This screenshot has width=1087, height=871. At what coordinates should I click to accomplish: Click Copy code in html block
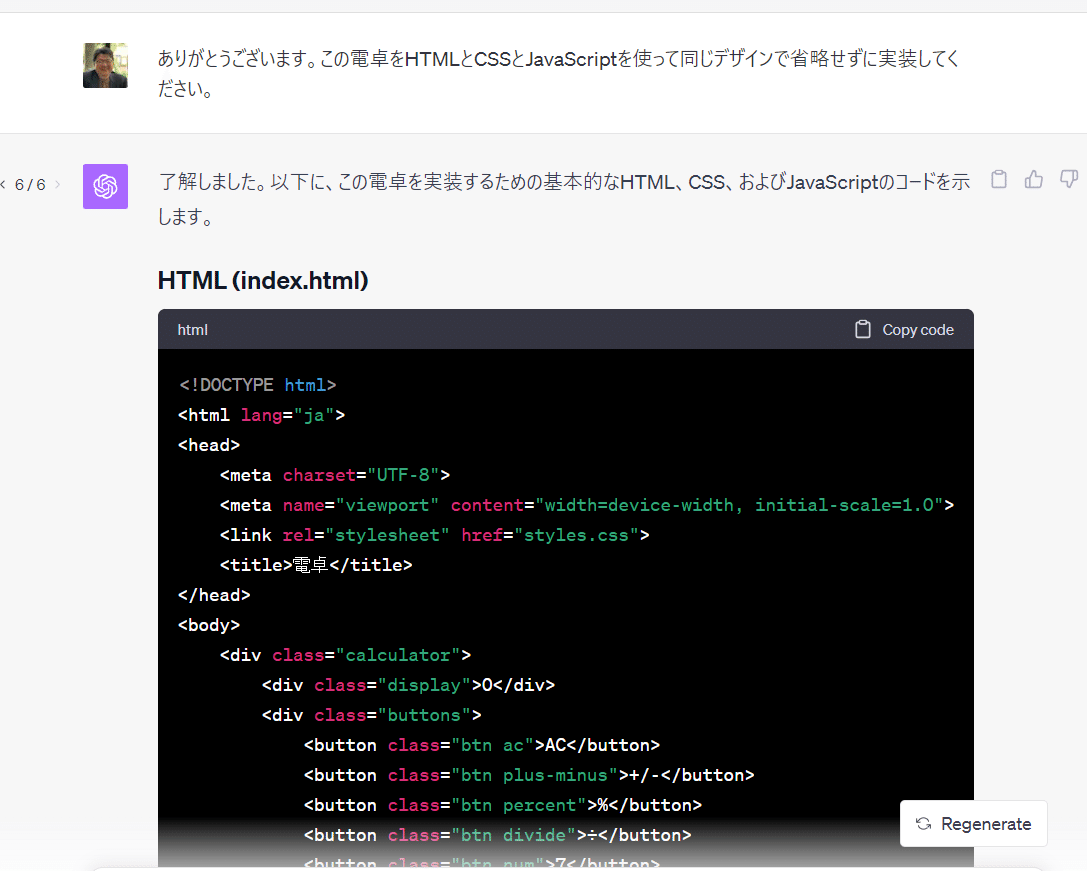(905, 329)
